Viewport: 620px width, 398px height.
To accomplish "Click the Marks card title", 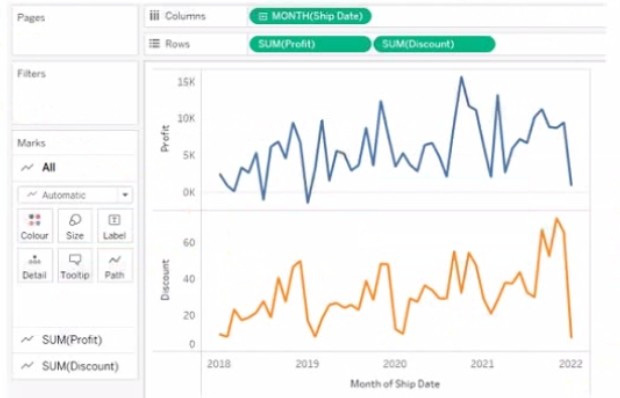I will point(31,143).
